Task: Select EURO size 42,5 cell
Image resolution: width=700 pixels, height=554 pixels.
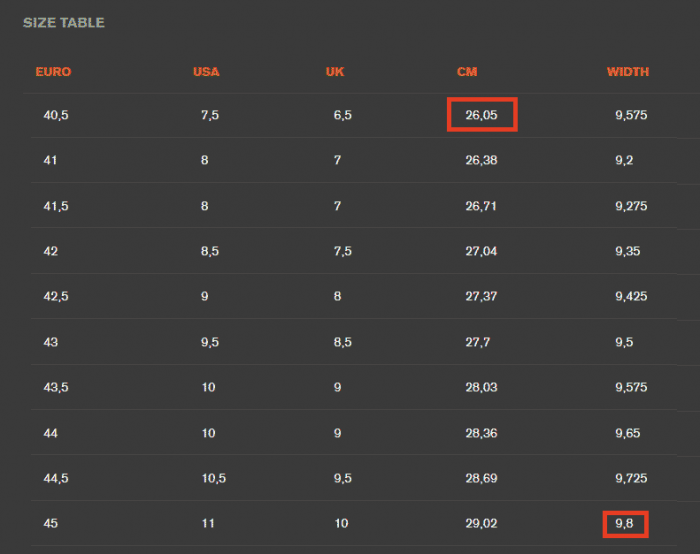Action: coord(56,296)
